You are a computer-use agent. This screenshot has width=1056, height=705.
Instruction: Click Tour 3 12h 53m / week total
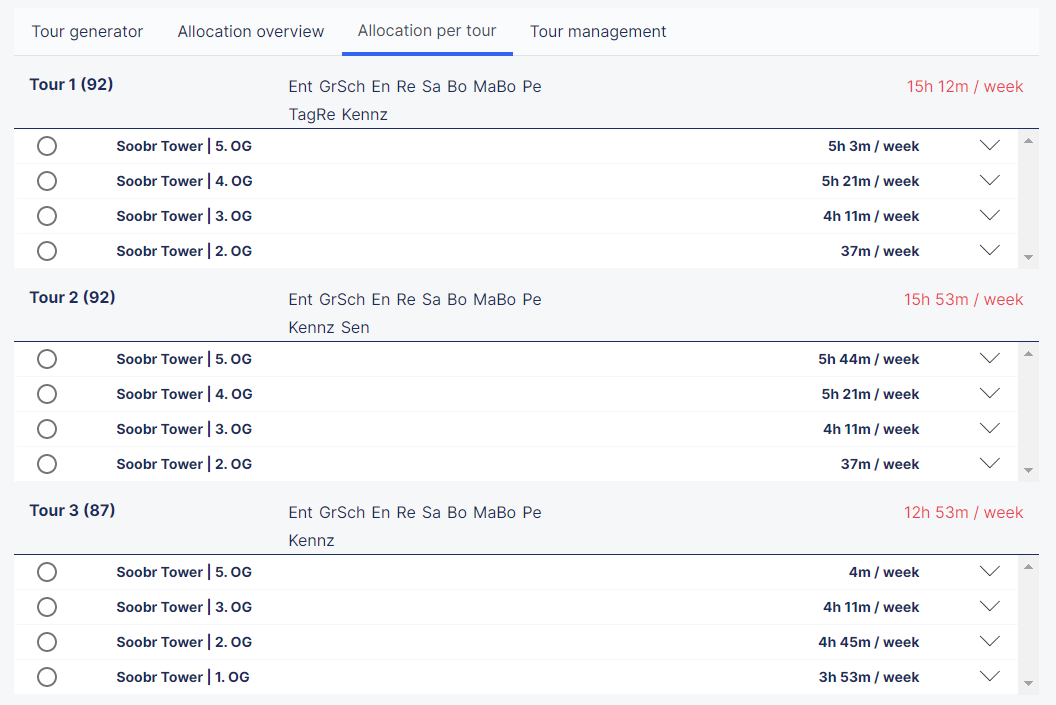point(963,512)
